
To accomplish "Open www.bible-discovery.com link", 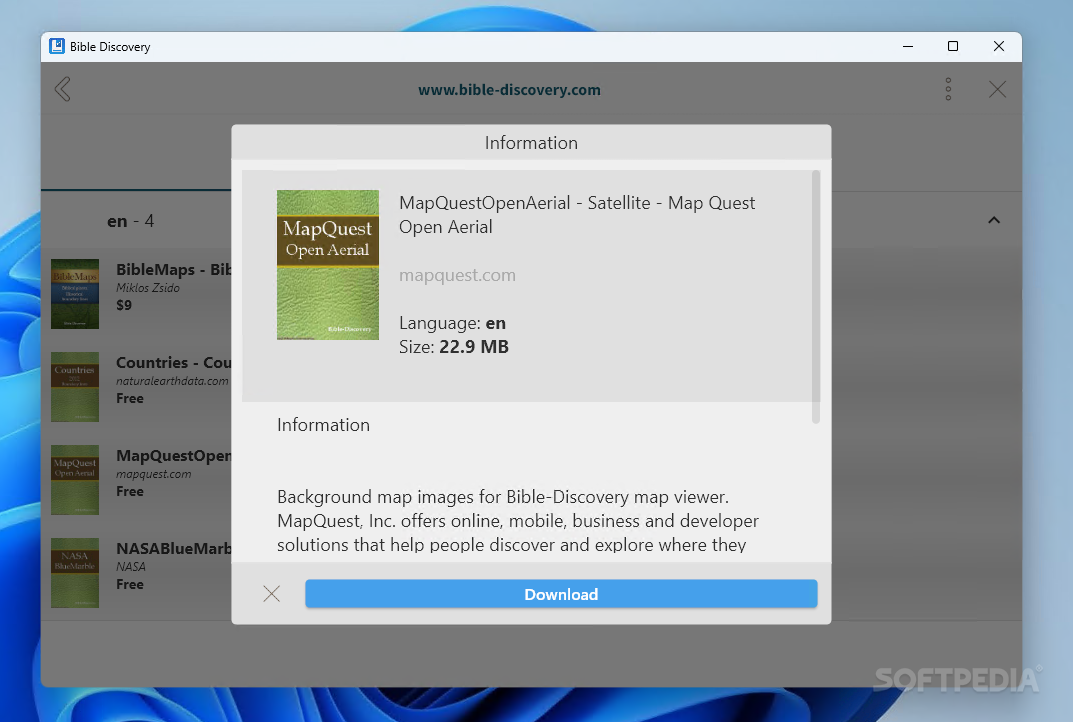I will coord(509,90).
